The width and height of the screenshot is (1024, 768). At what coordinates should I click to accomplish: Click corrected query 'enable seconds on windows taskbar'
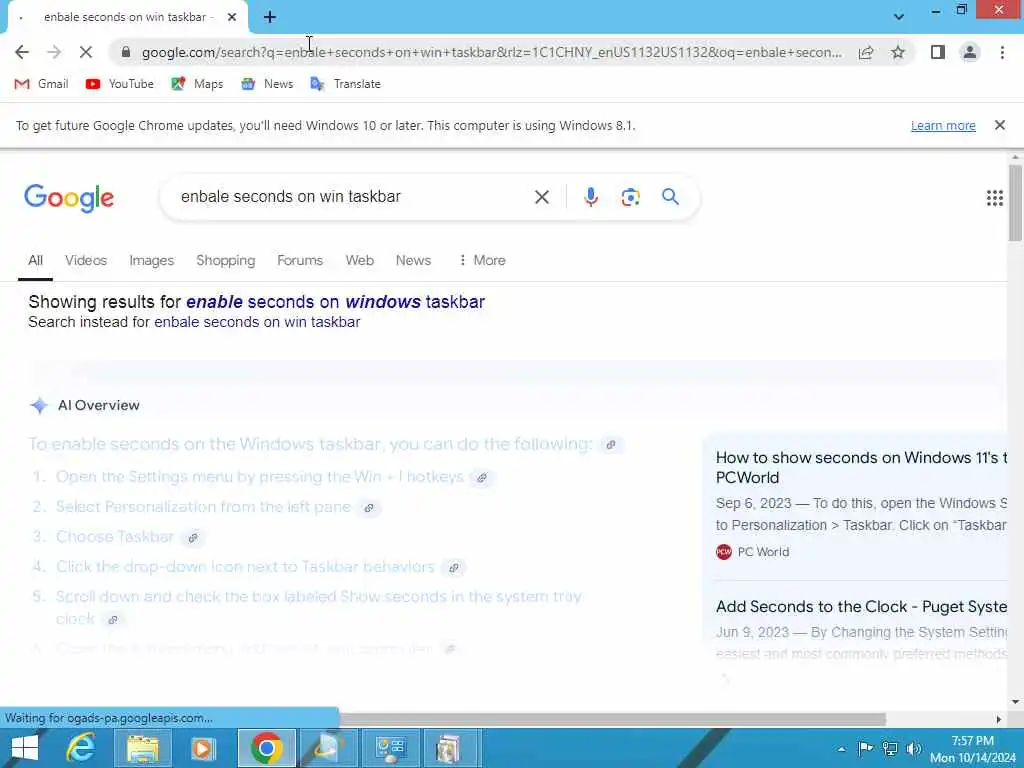tap(335, 302)
